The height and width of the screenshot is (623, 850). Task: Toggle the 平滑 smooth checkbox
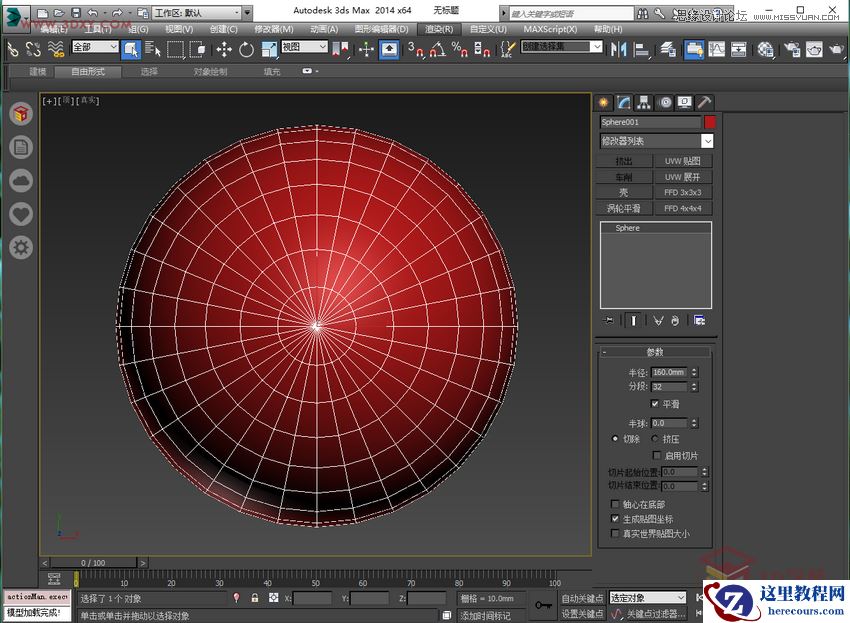(x=655, y=403)
